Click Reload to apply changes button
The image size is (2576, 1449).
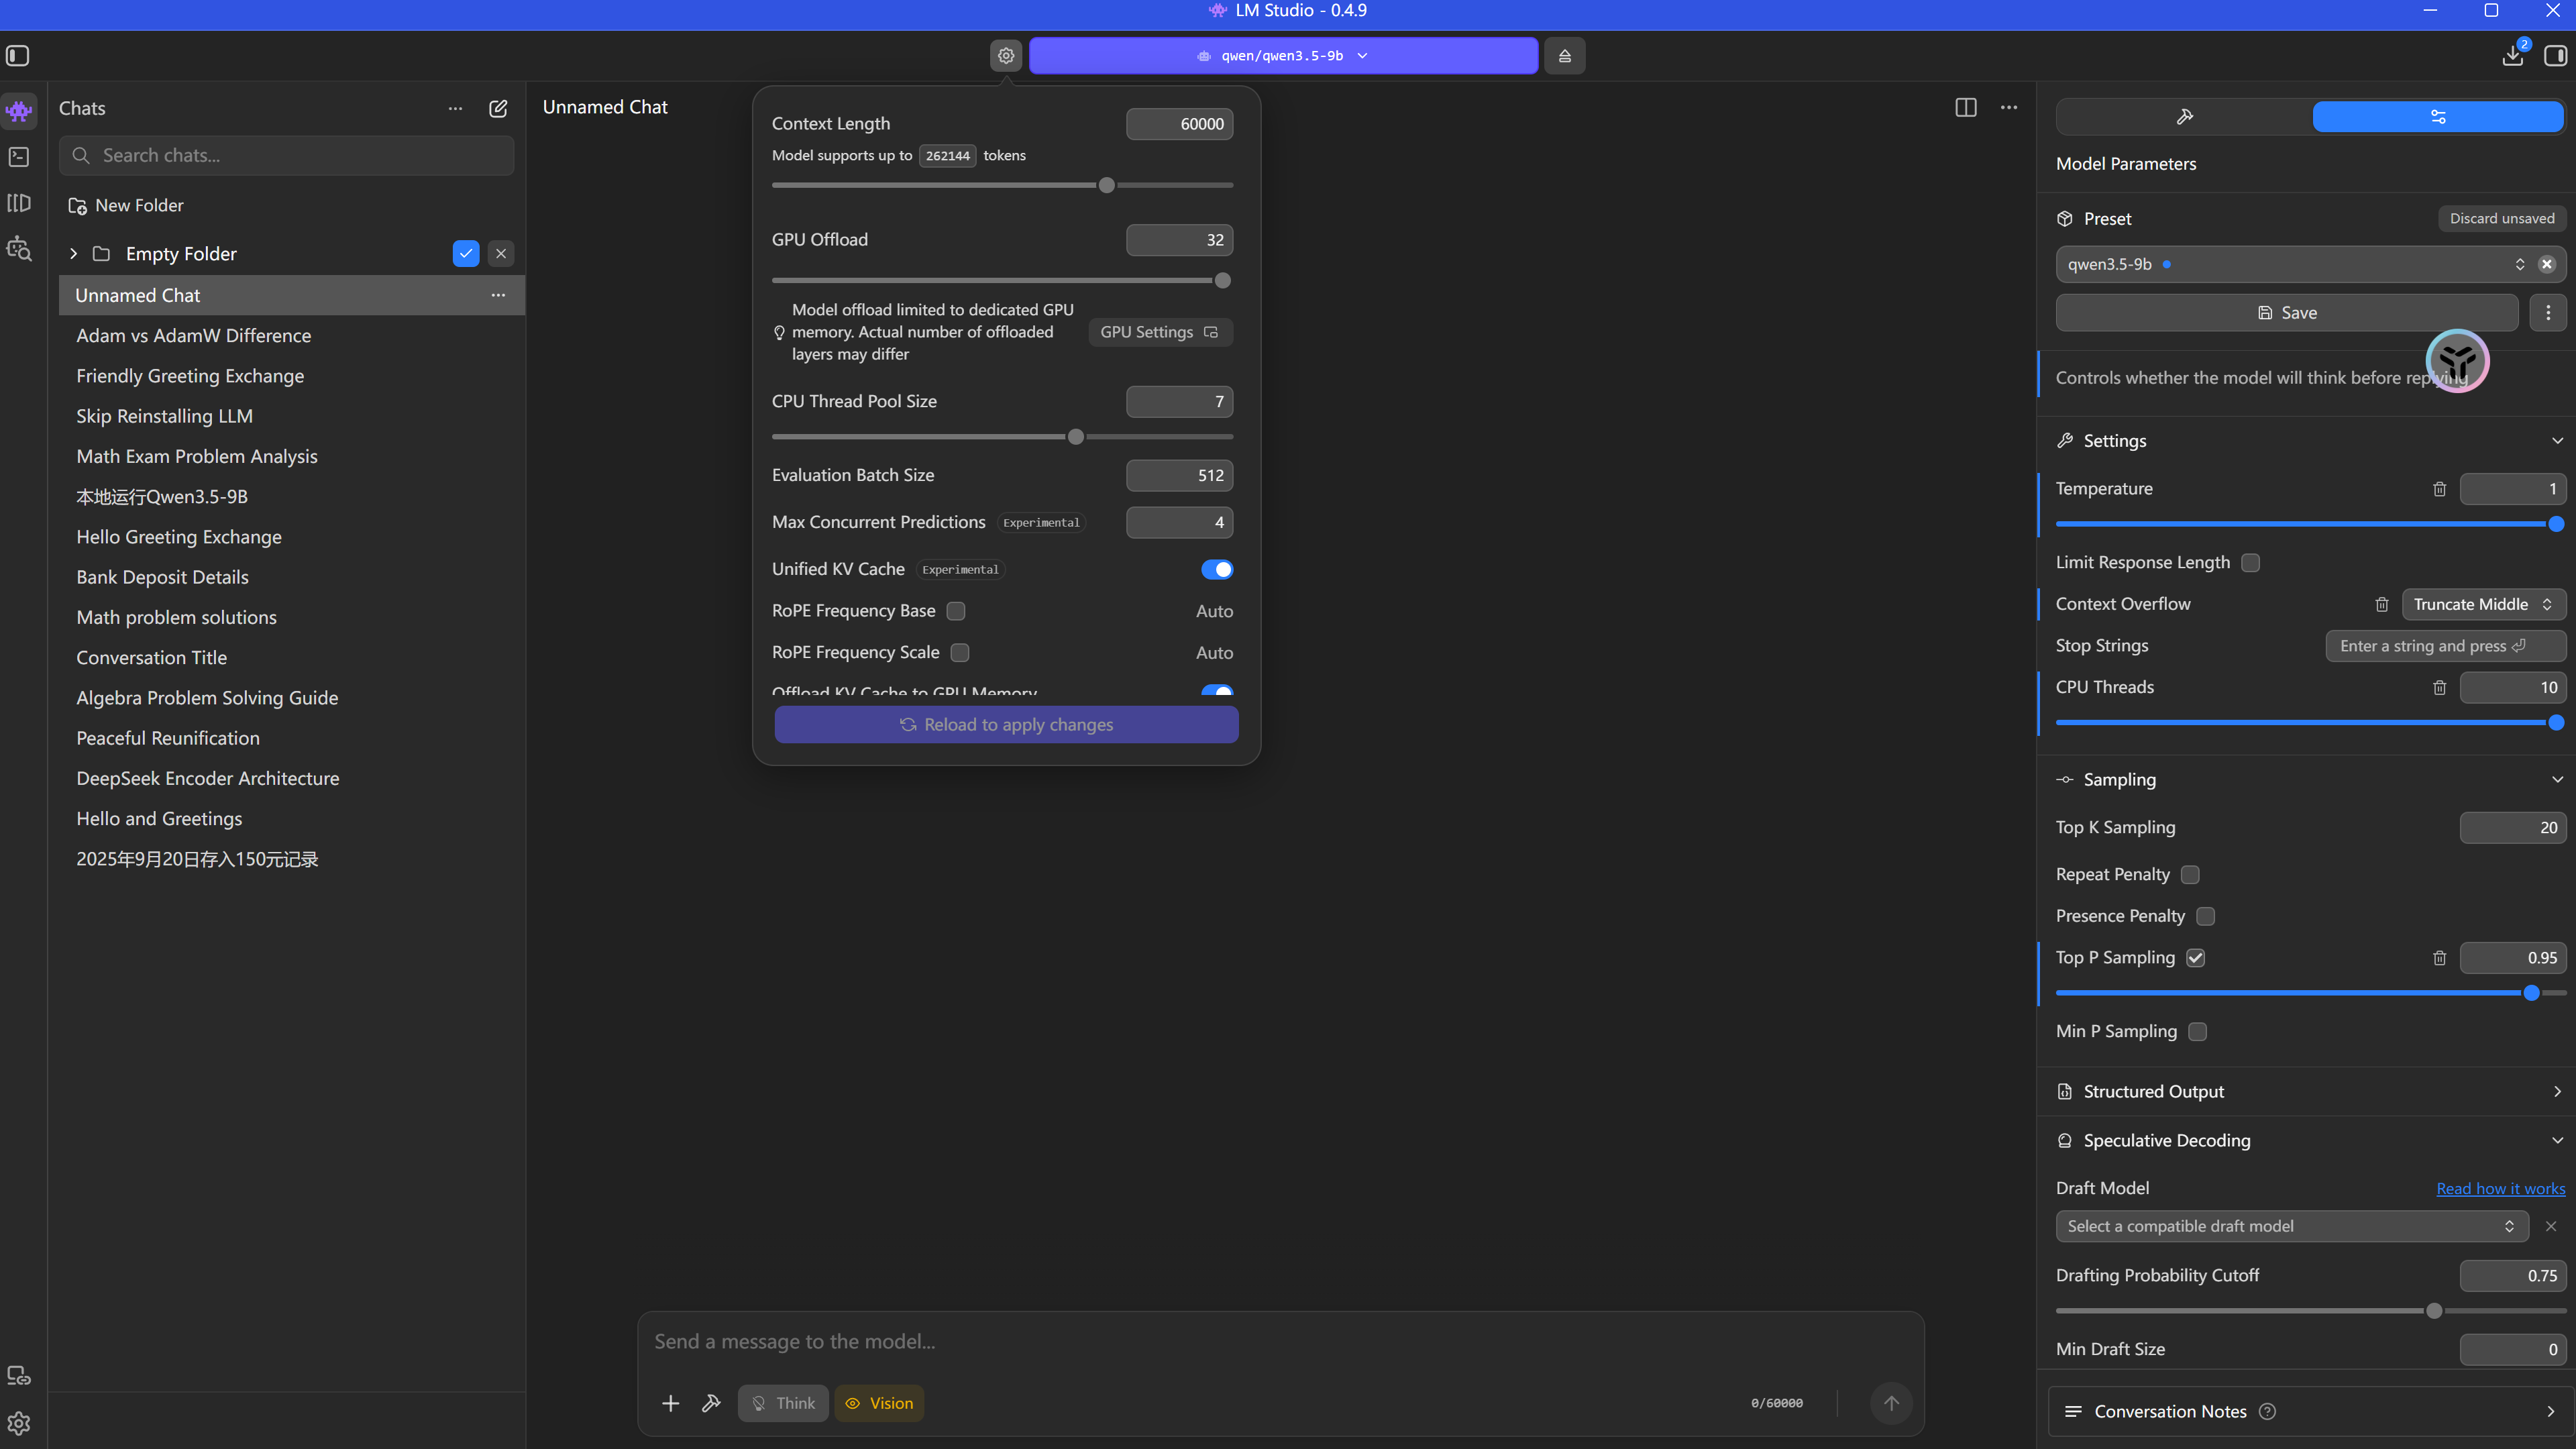(x=1006, y=725)
